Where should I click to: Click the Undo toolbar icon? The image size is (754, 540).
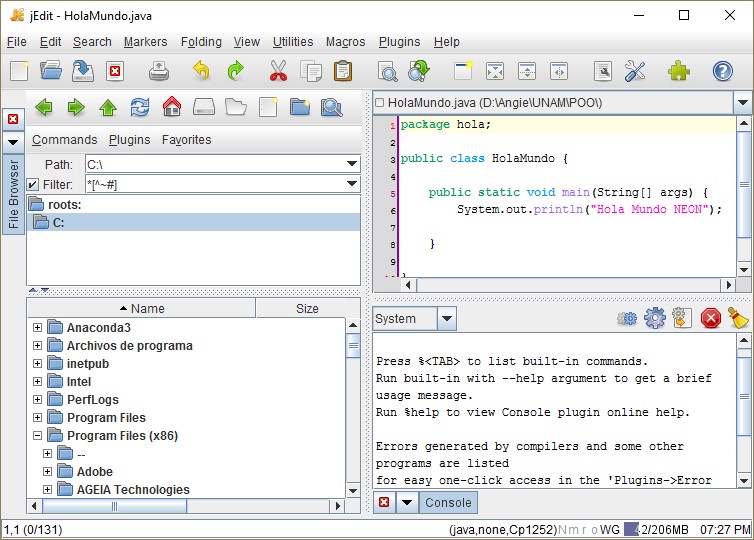click(201, 70)
